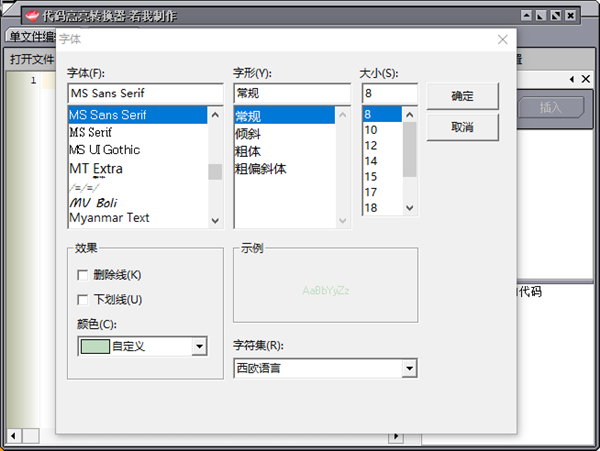Select MS Serif in font list
This screenshot has width=600, height=451.
pyautogui.click(x=90, y=132)
